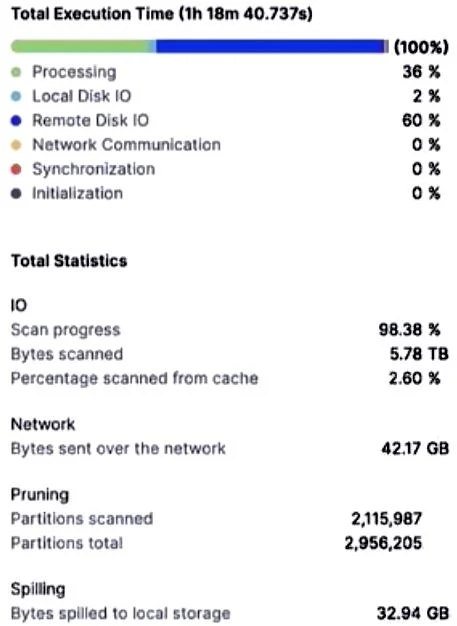This screenshot has height=626, width=457.
Task: Click Percentage scanned from cache label
Action: (x=135, y=378)
